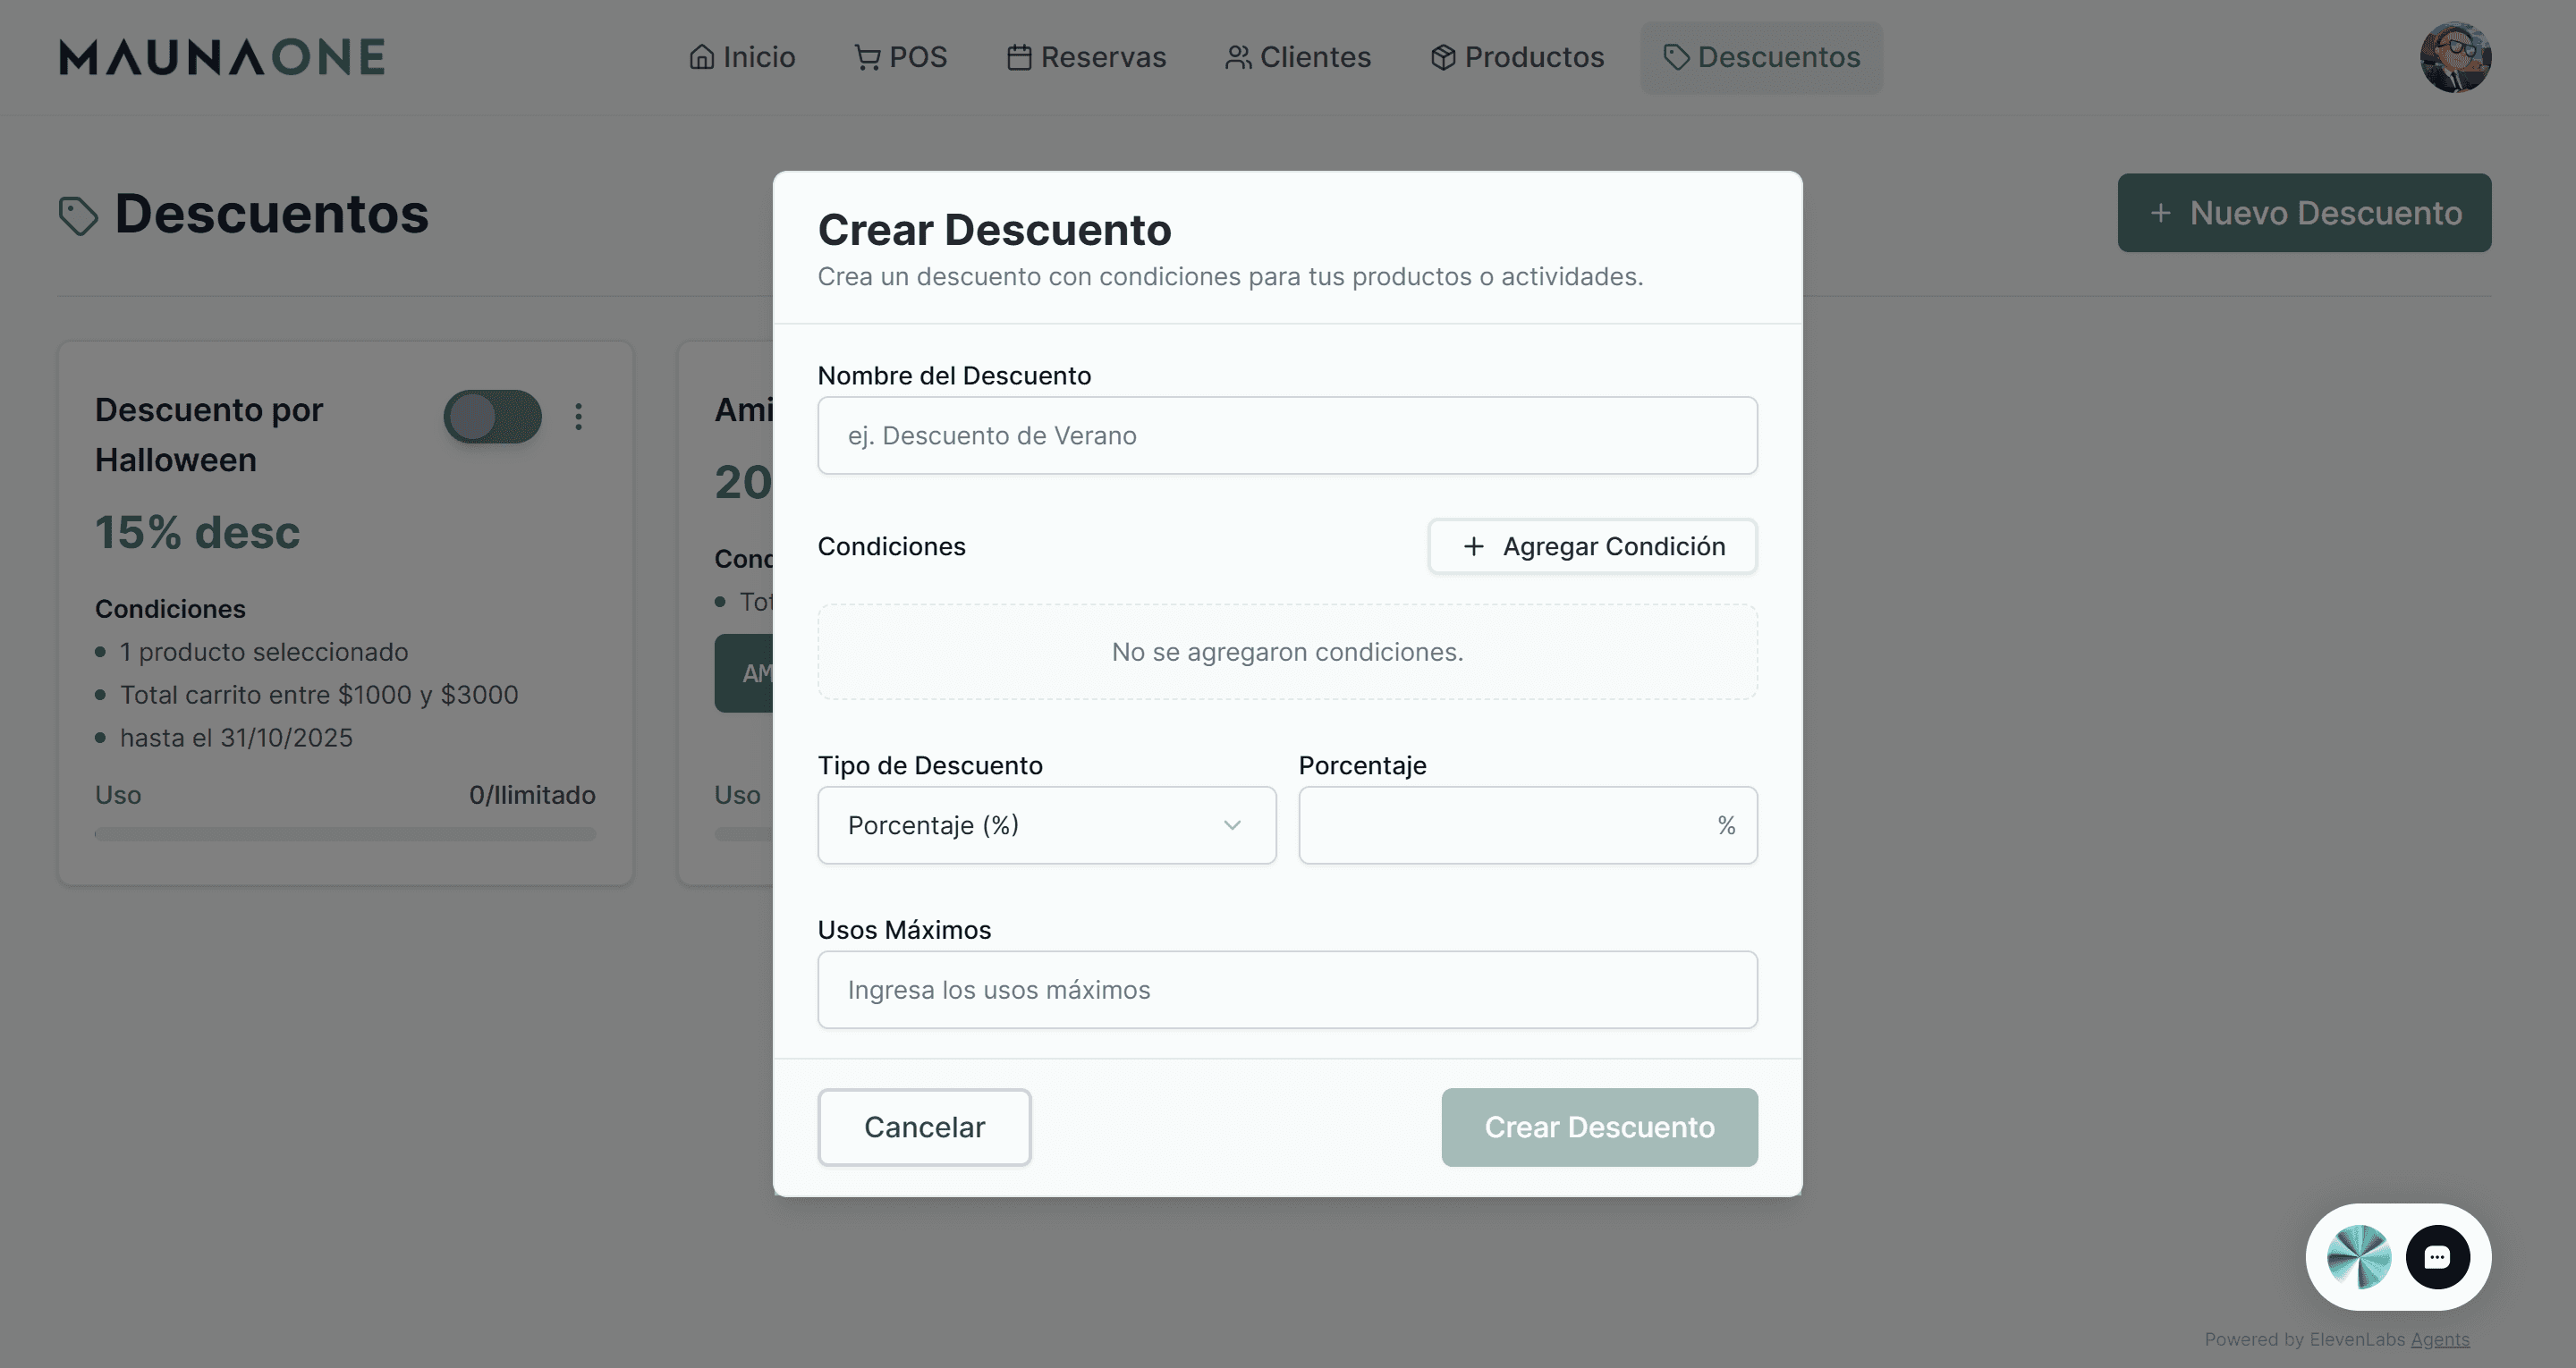
Task: Click the Descuentos tag icon in navbar
Action: click(x=1676, y=57)
